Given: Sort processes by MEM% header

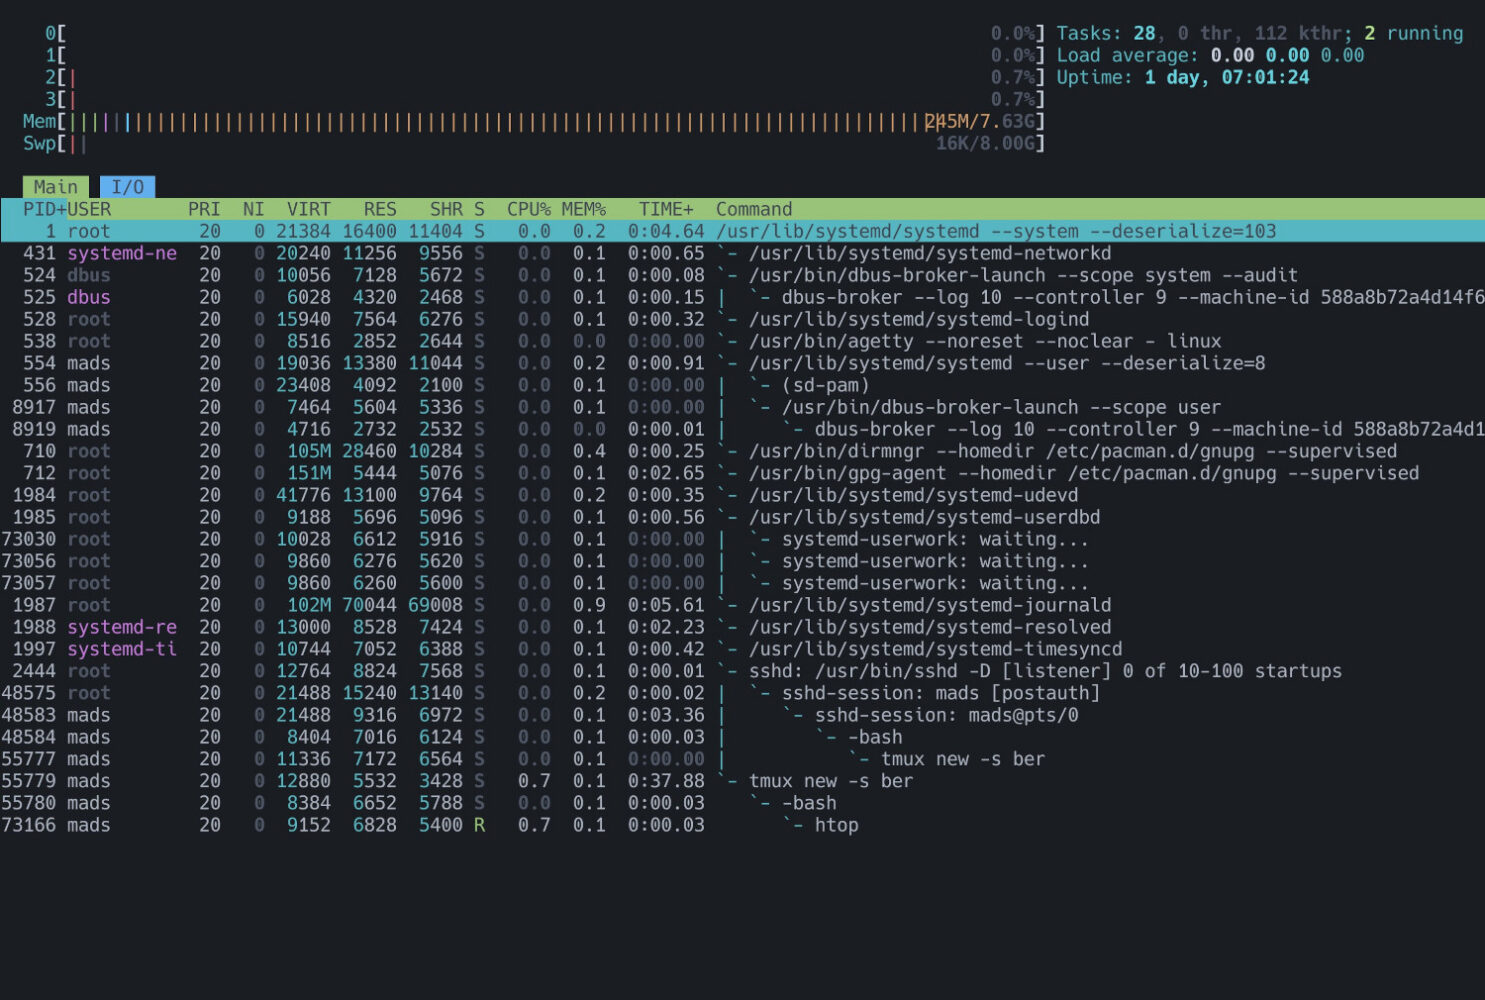Looking at the screenshot, I should tap(584, 209).
